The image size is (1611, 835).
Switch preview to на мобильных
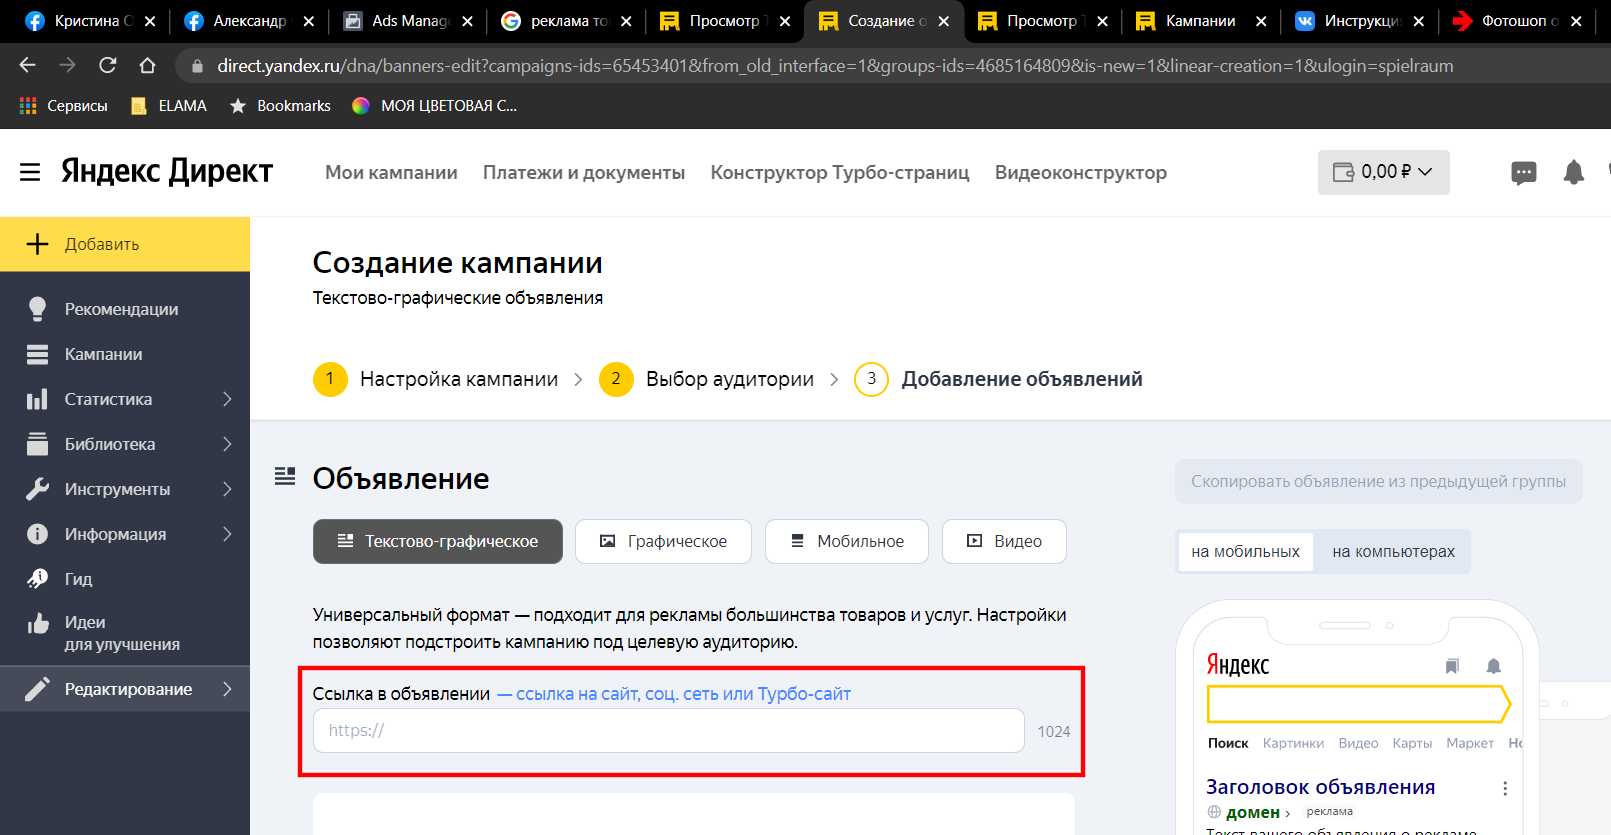point(1245,551)
